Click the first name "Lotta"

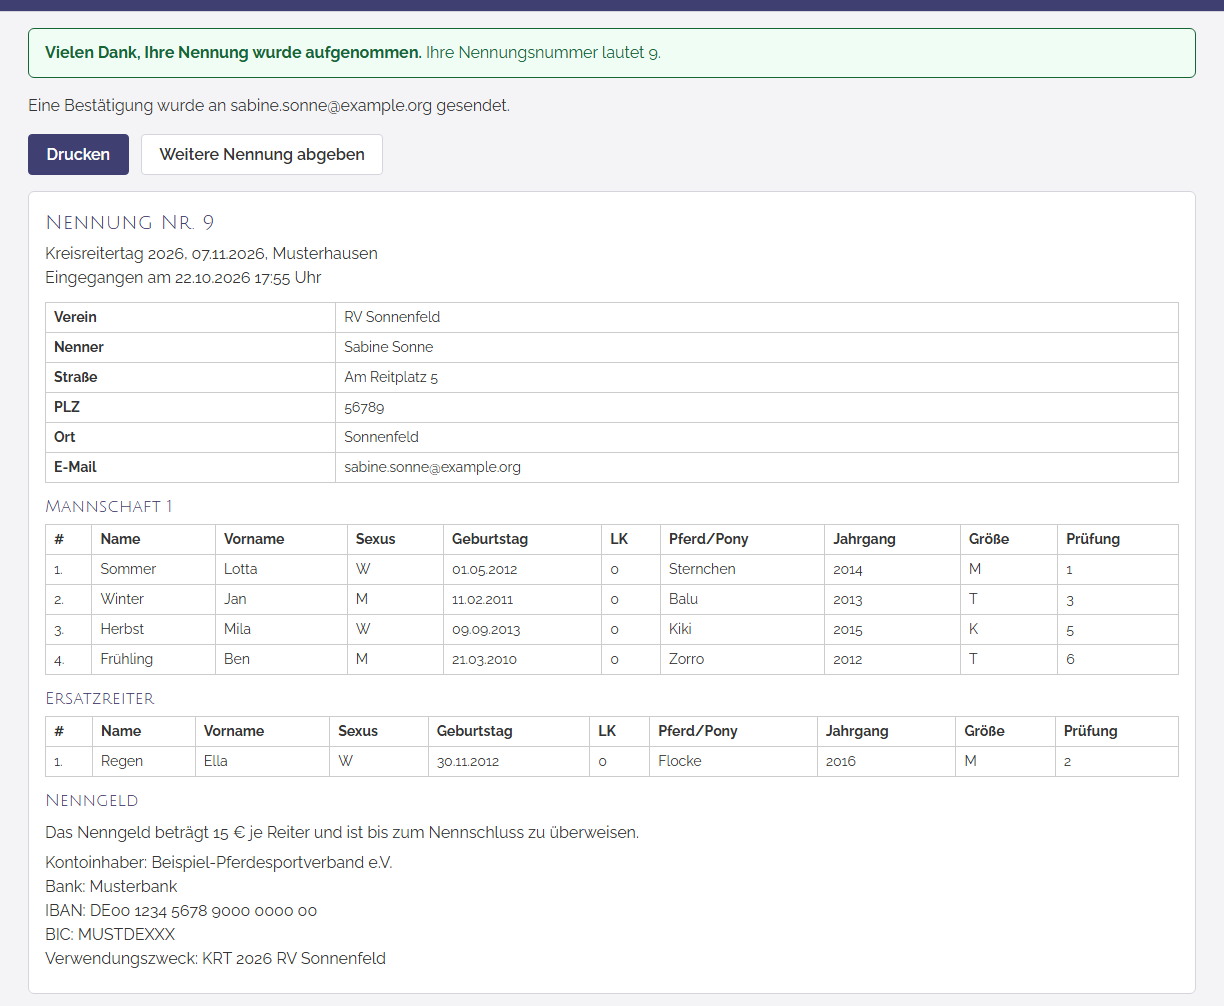point(240,569)
